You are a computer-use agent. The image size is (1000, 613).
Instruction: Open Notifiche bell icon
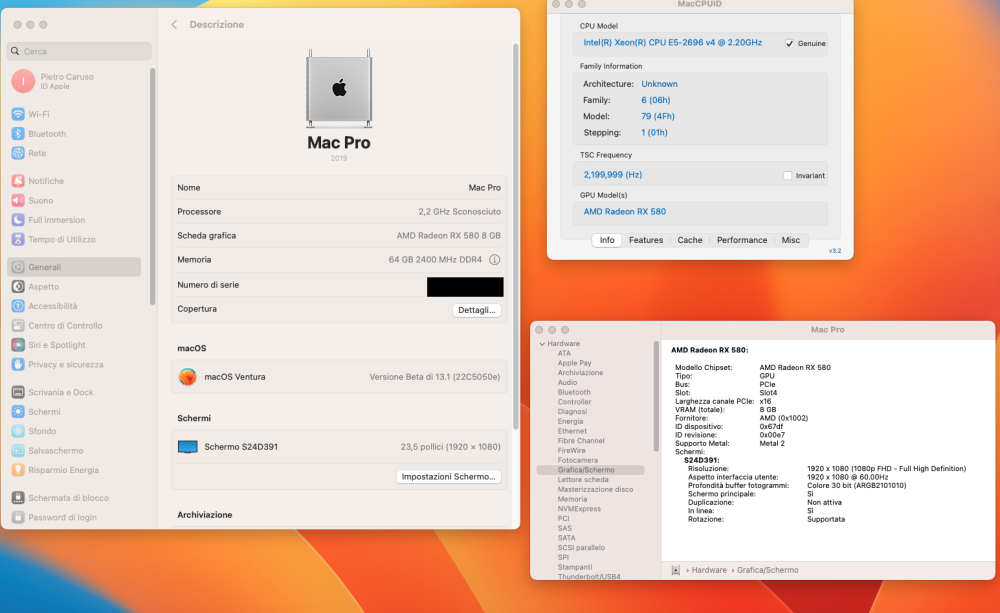18,181
